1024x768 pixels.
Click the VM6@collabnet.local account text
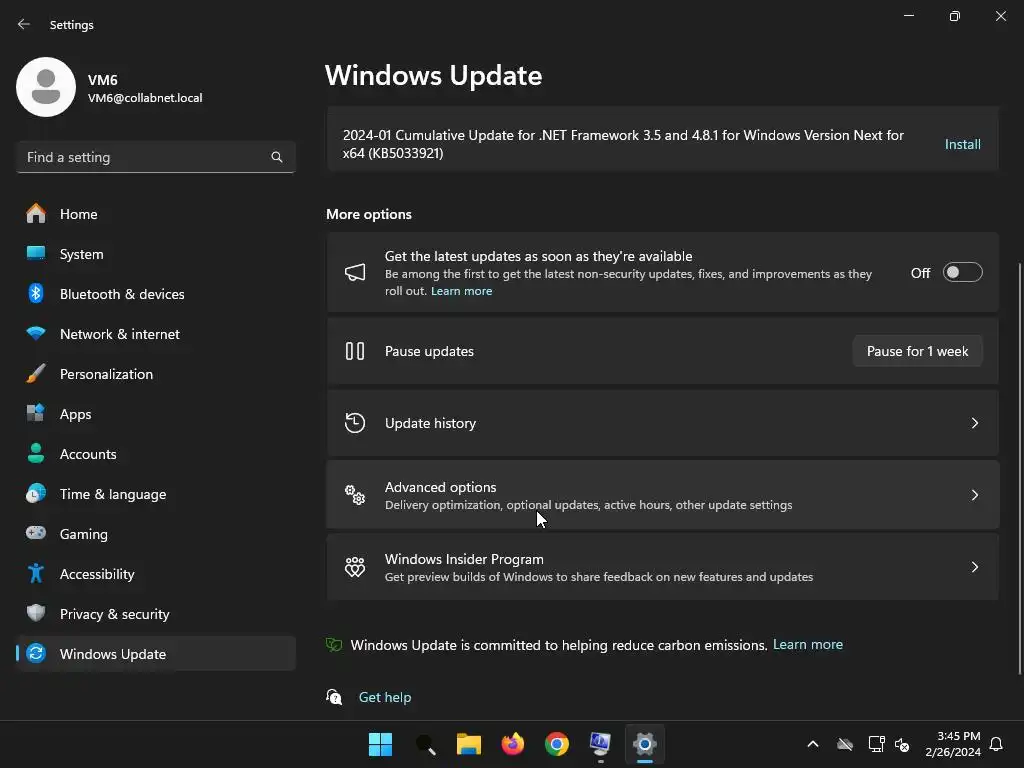(145, 98)
